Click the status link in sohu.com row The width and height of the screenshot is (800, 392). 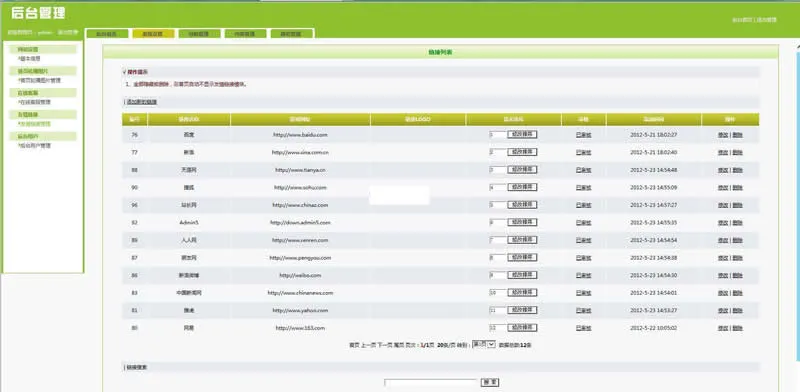pos(583,187)
